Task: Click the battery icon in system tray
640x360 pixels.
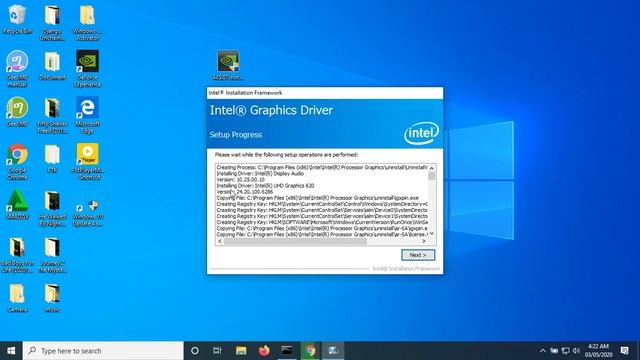Action: pyautogui.click(x=554, y=351)
